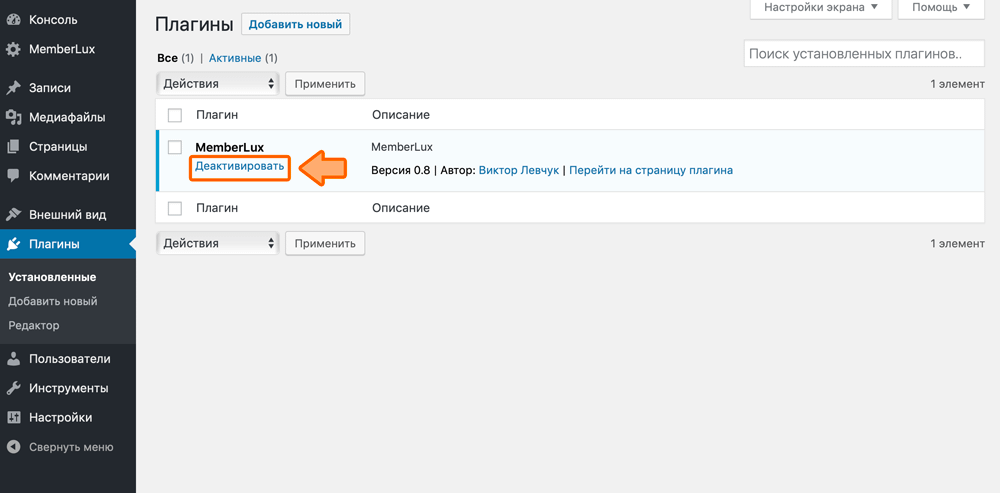Click the Внешний вид brush icon
Screen dimensions: 1000x493
pos(13,215)
